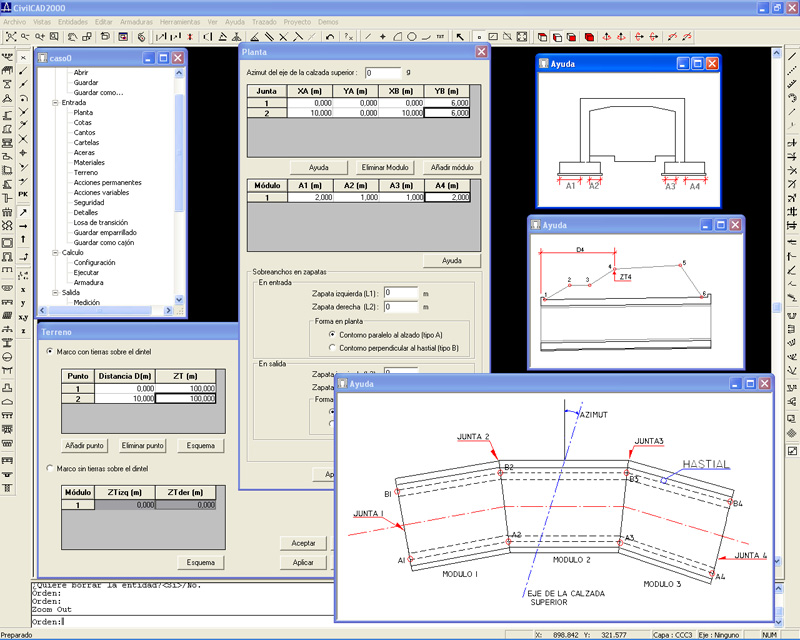The width and height of the screenshot is (800, 640).
Task: Choose 'Contorno perpendicular al hastial (tipo B)'
Action: point(333,348)
